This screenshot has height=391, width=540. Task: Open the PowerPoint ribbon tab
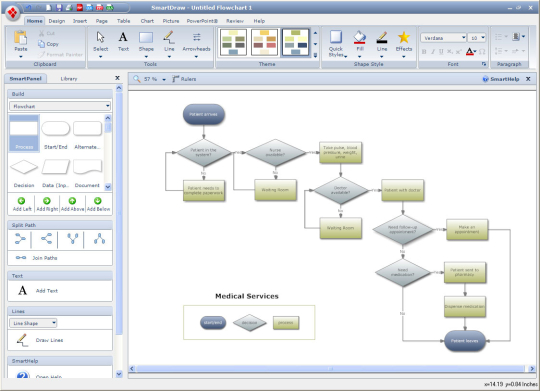pyautogui.click(x=202, y=21)
